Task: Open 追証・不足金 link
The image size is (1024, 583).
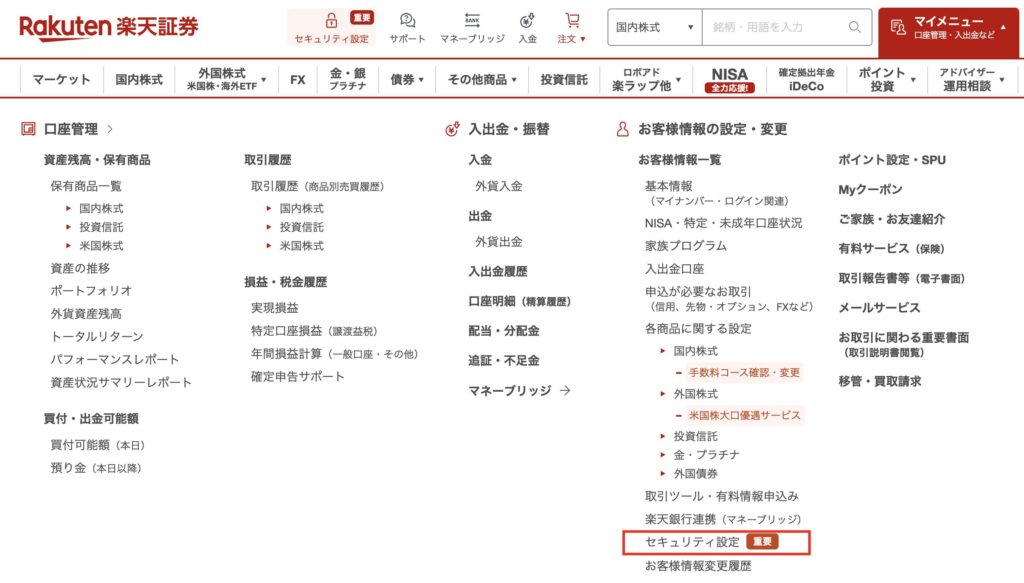Action: click(504, 360)
